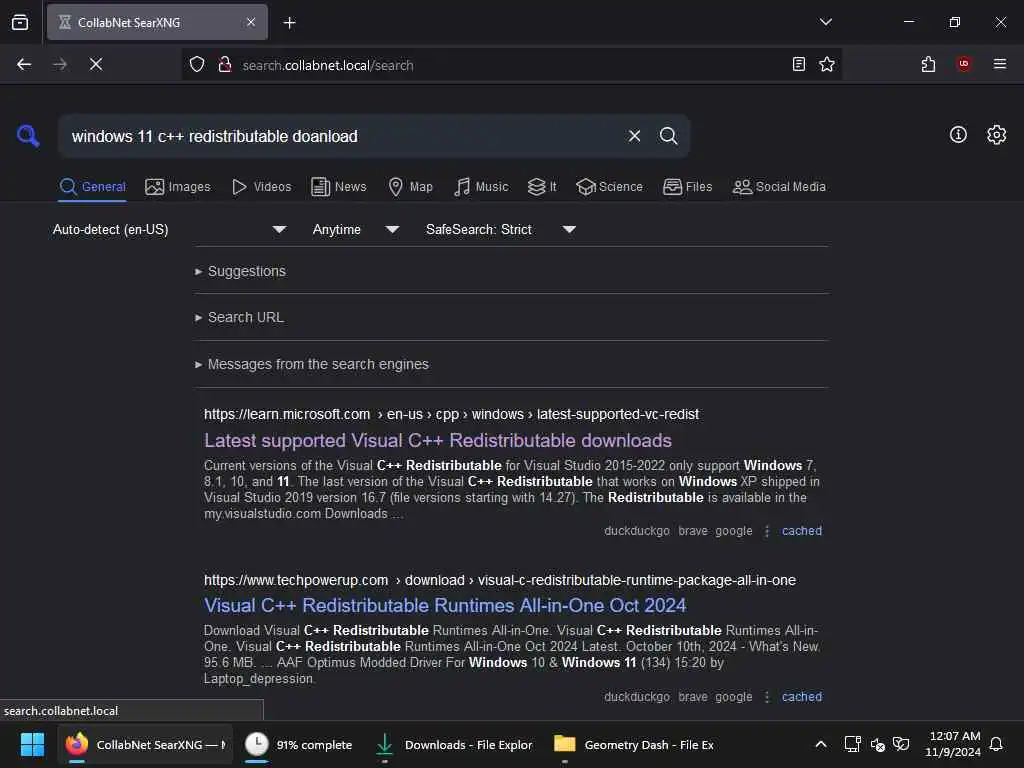The height and width of the screenshot is (768, 1024).
Task: Switch to the General category tab
Action: tap(92, 187)
